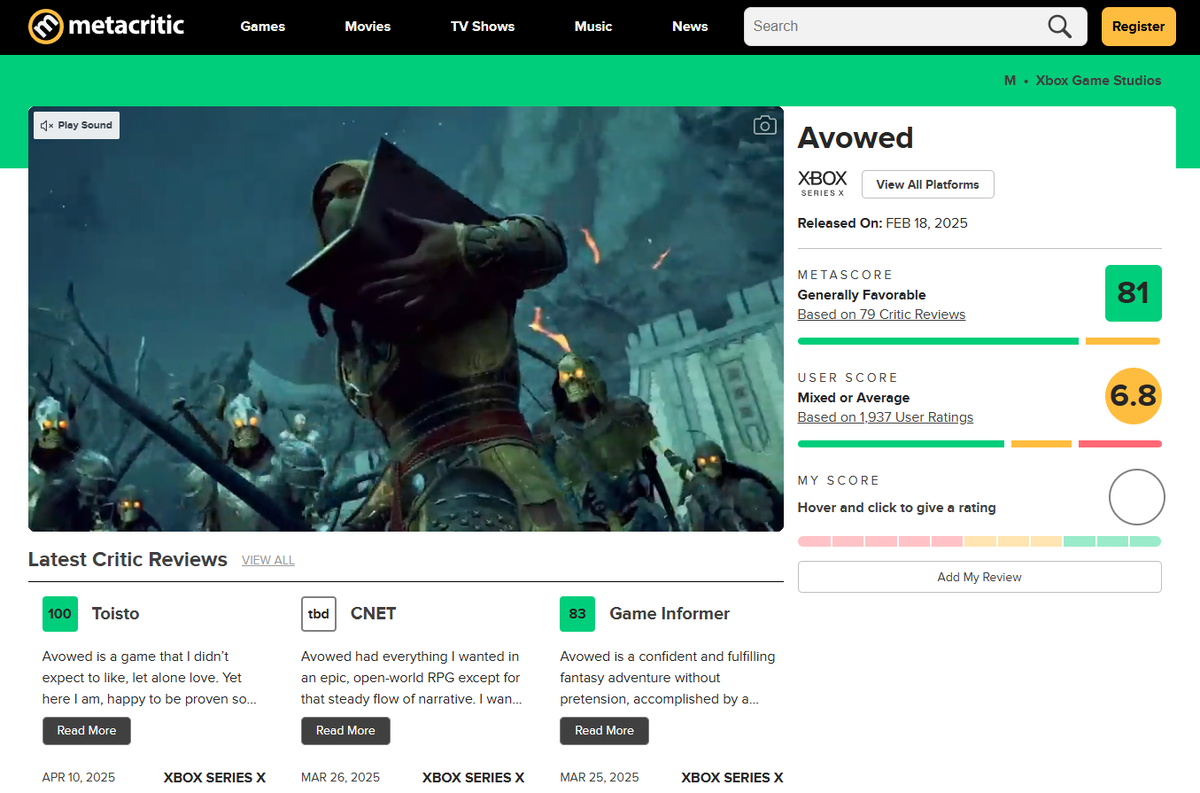Click the M rating label

(1010, 80)
